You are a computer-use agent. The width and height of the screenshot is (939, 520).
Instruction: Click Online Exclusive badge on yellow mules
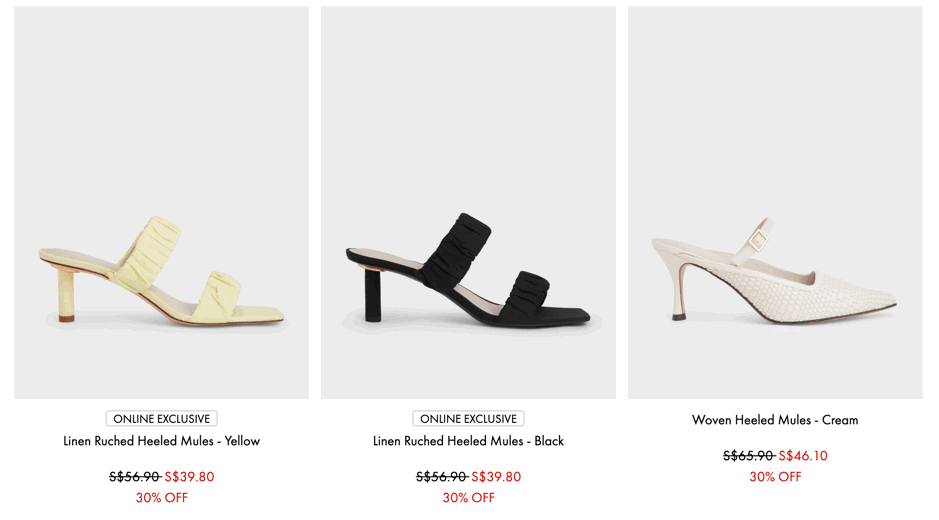162,419
